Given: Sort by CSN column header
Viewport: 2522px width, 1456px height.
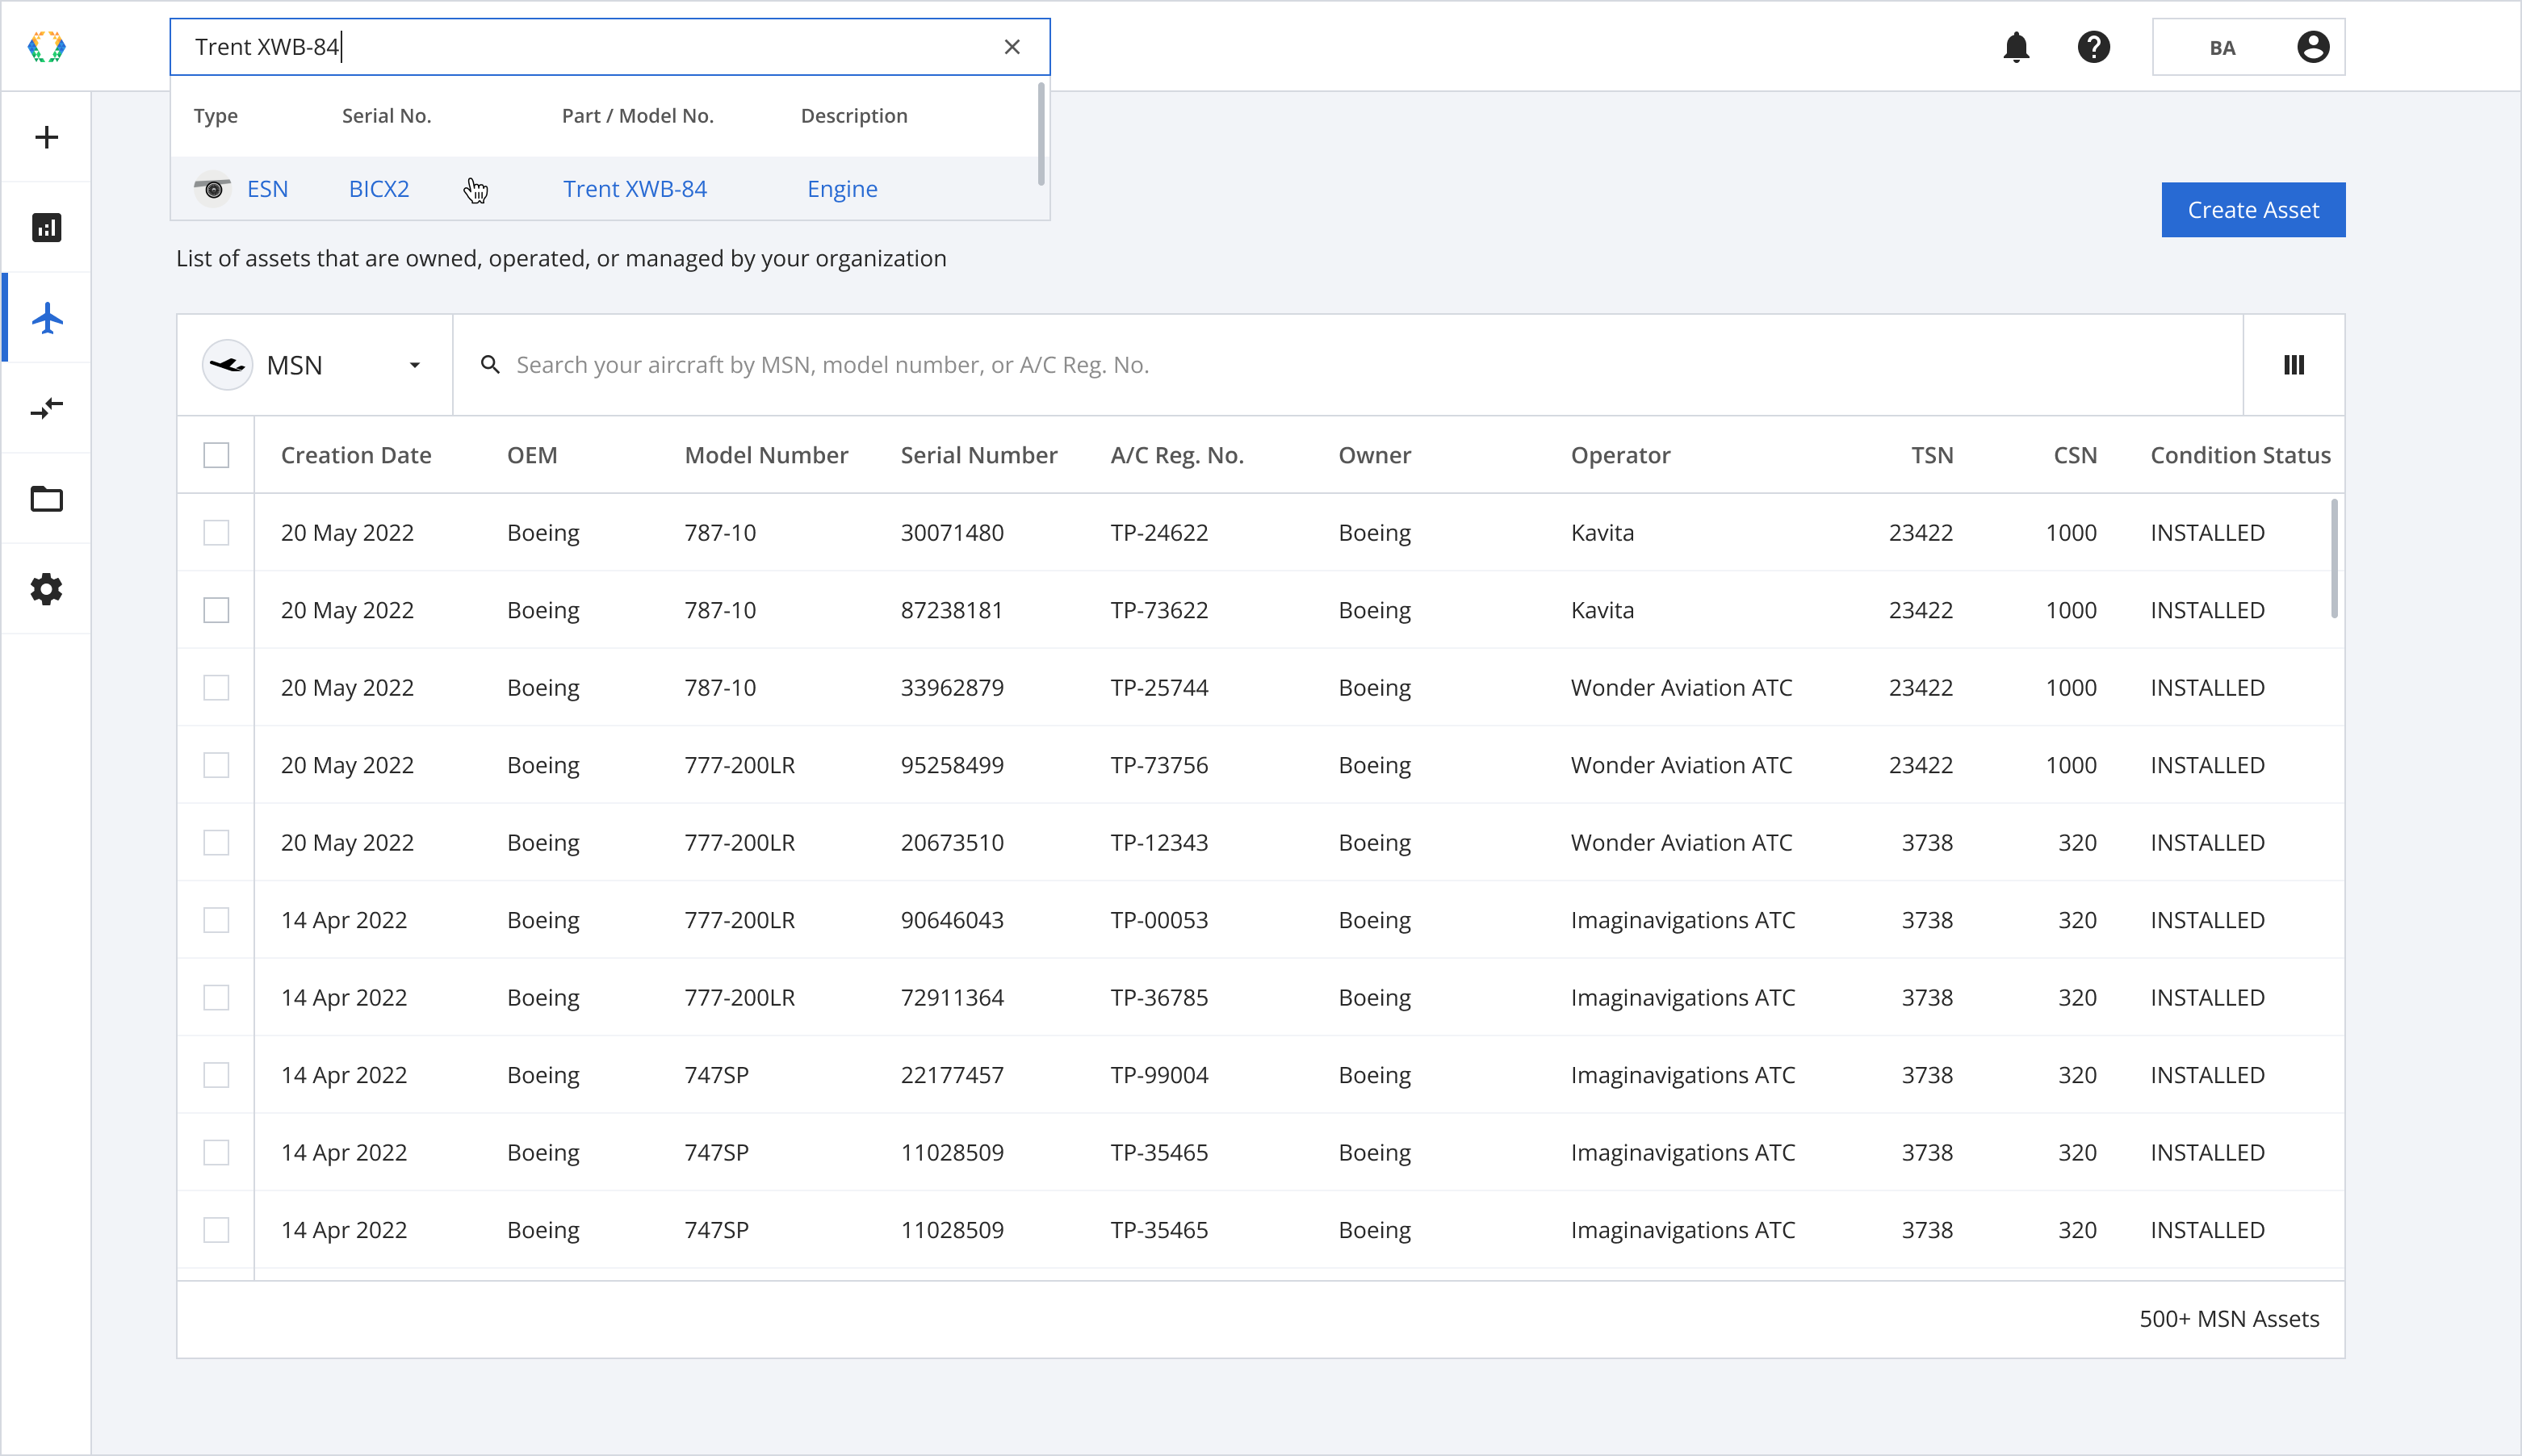Looking at the screenshot, I should click(2075, 455).
